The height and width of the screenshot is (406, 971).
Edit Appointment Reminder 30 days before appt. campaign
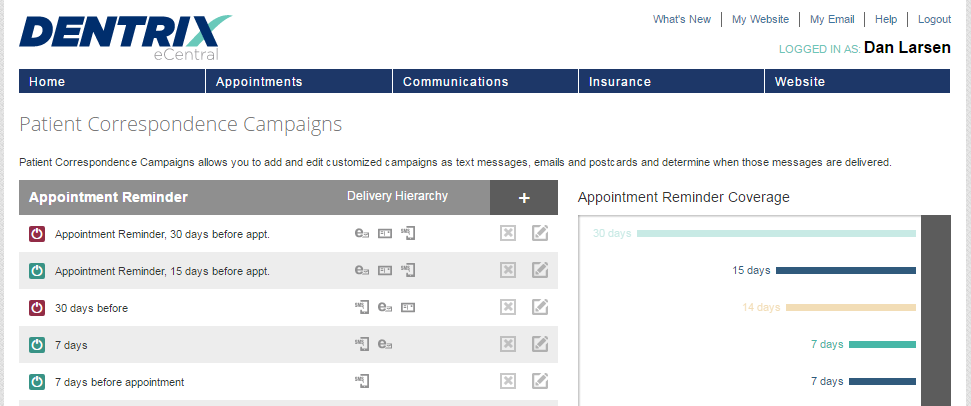pyautogui.click(x=540, y=233)
